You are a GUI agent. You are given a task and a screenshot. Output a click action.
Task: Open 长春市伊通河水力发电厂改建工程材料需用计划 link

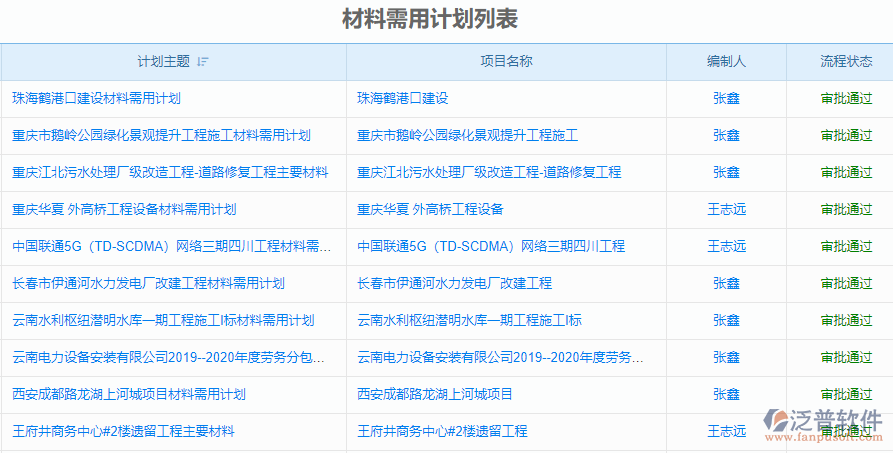pyautogui.click(x=148, y=283)
